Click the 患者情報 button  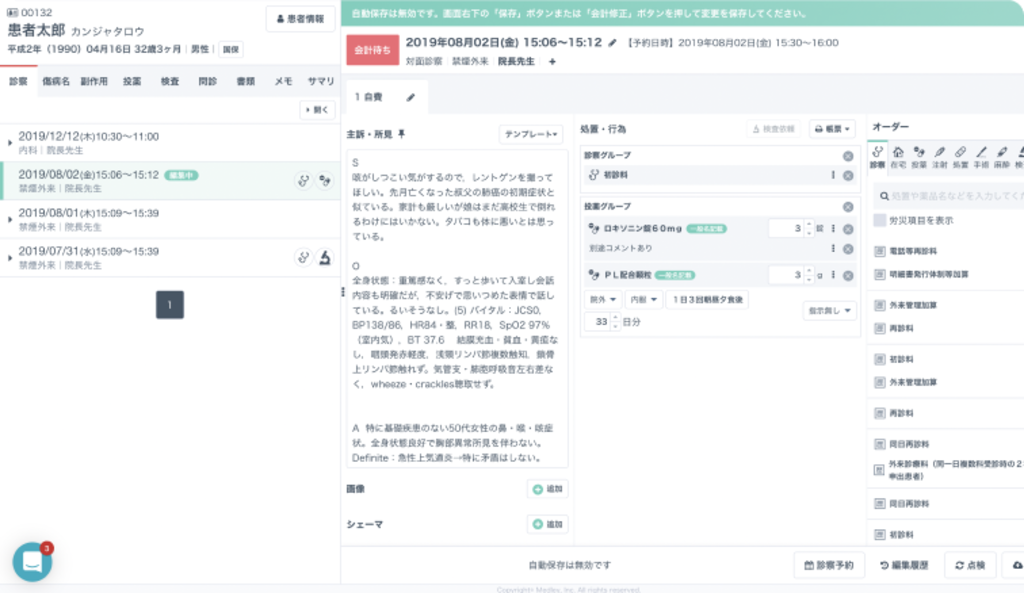pyautogui.click(x=300, y=19)
